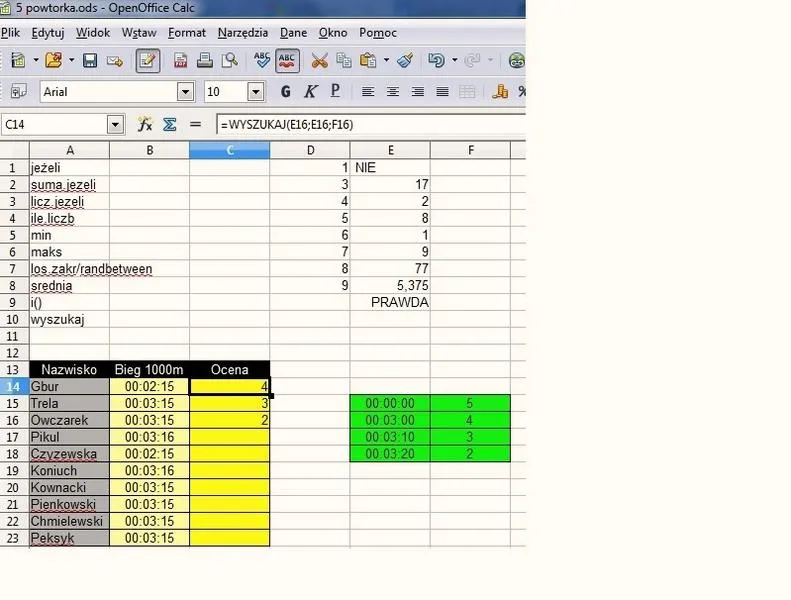Send document as e-mail icon
Viewport: 791px width, 600px height.
pos(115,61)
